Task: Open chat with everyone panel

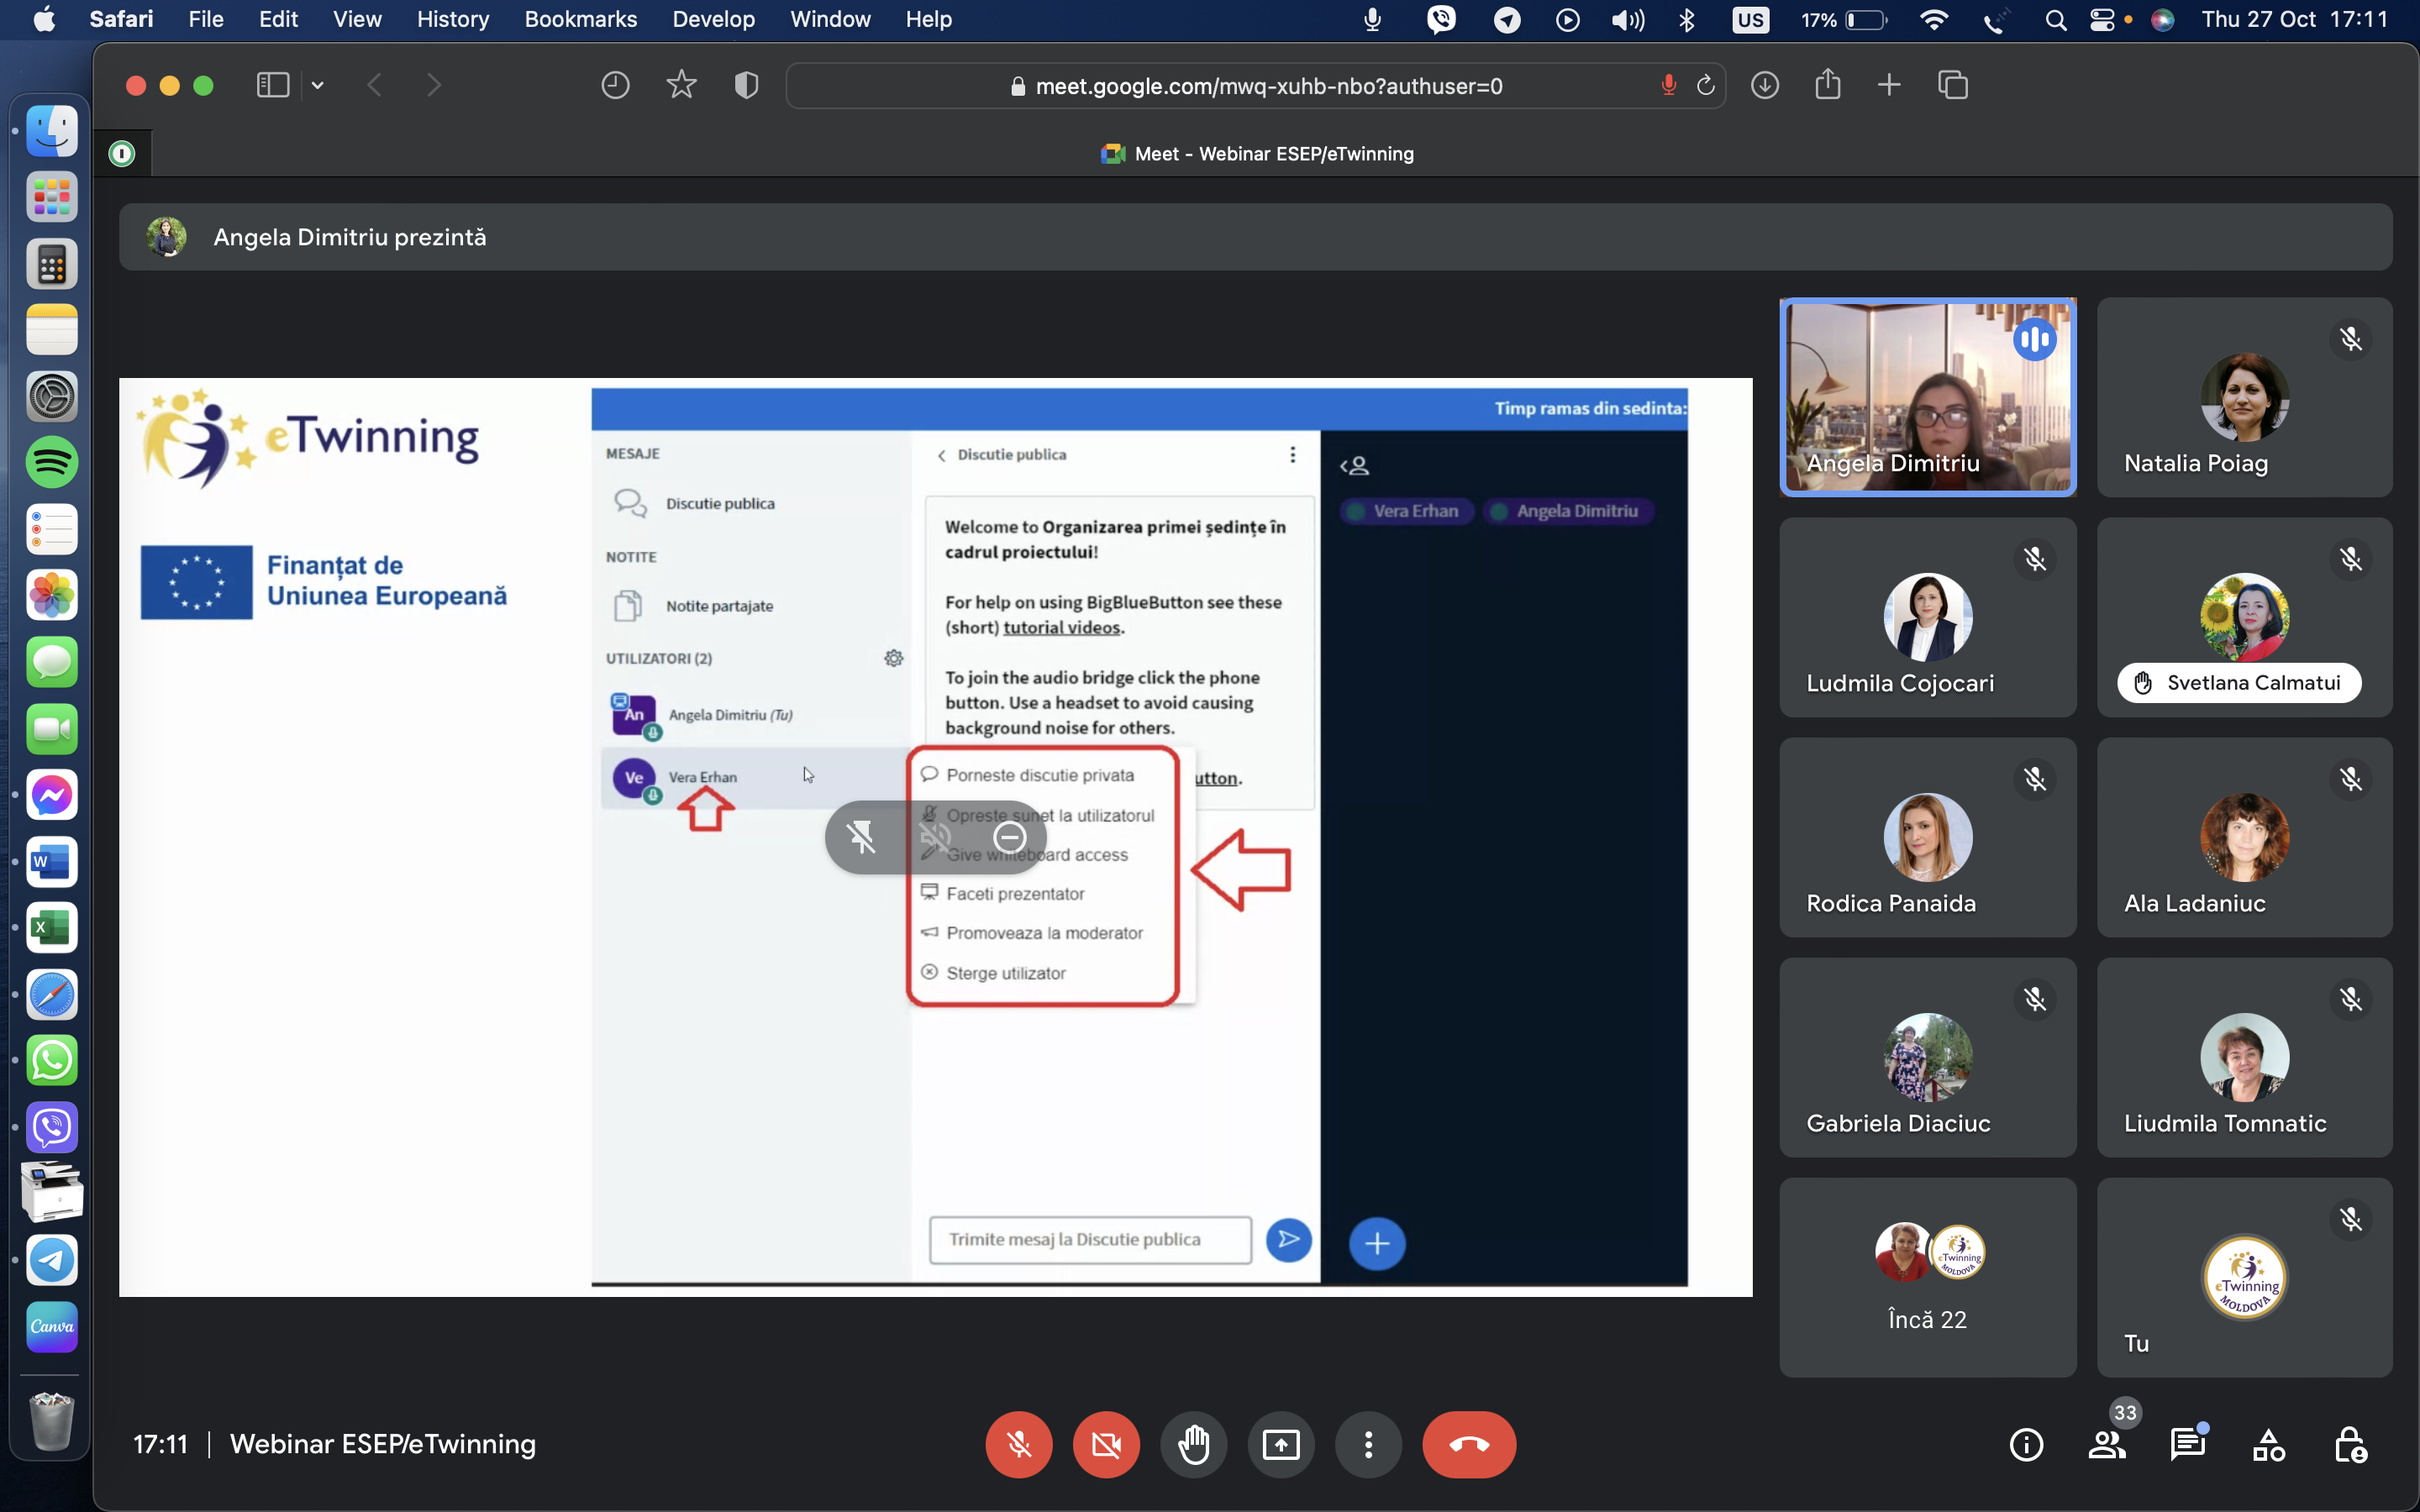Action: point(2188,1445)
